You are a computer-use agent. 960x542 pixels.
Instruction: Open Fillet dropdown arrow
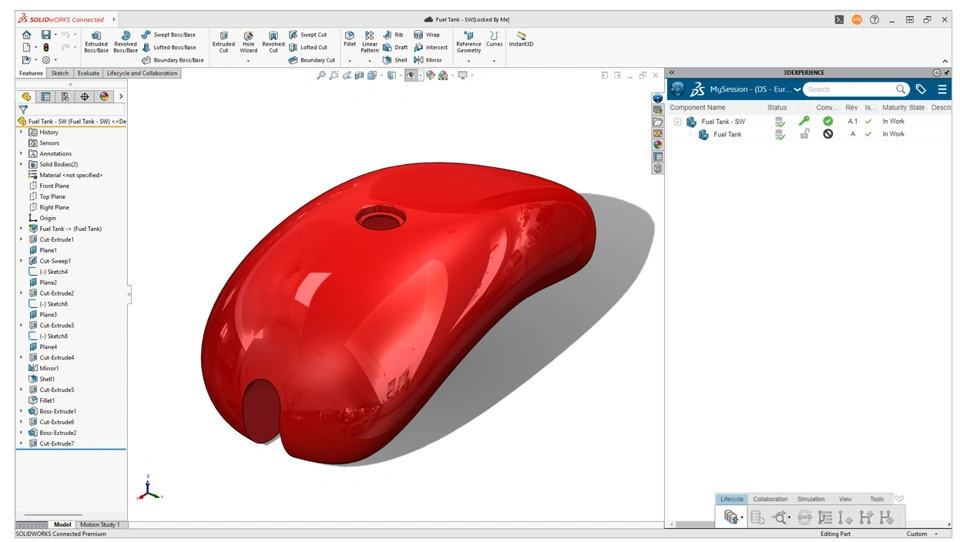350,61
